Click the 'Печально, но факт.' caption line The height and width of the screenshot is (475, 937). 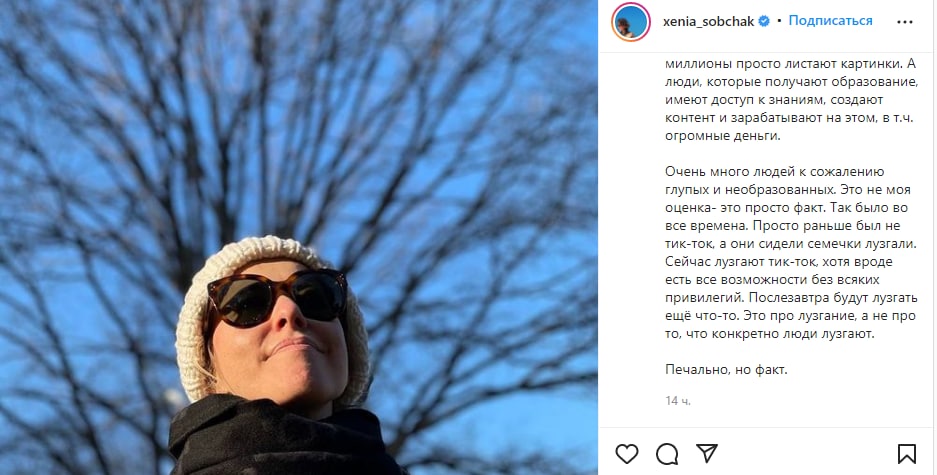726,370
